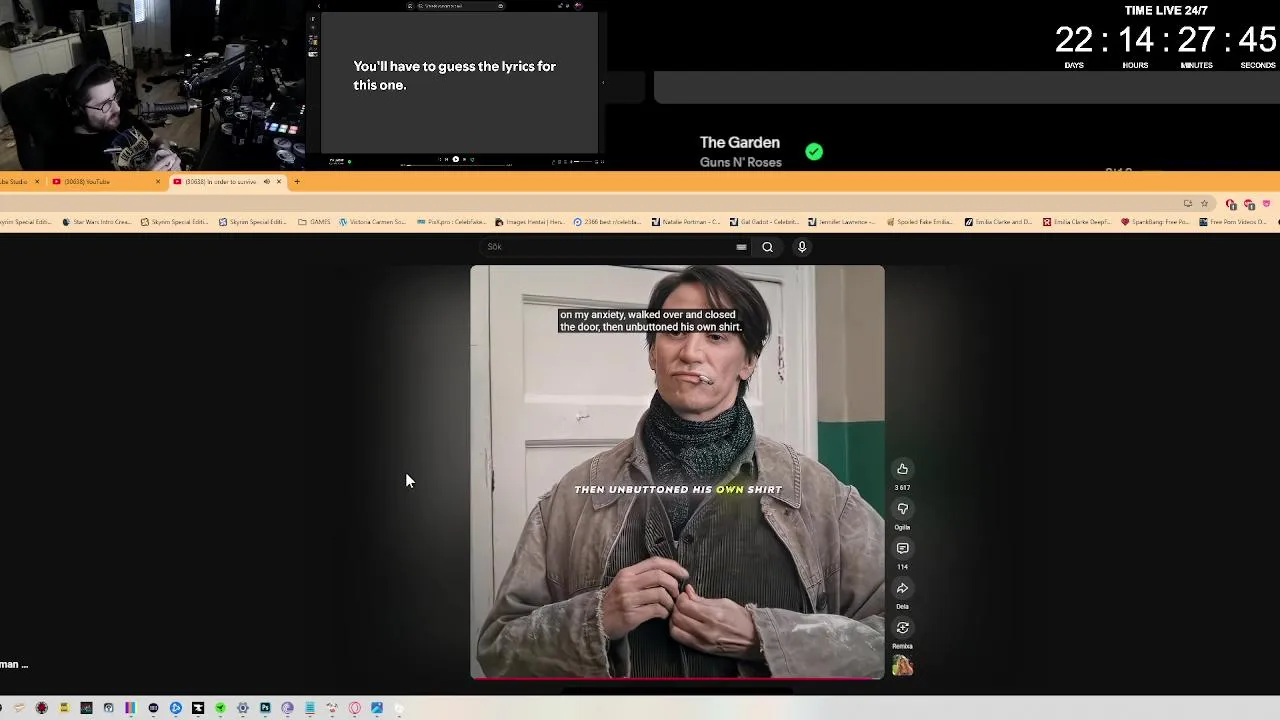The image size is (1280, 720).
Task: Open a new browser tab with plus
Action: (297, 182)
